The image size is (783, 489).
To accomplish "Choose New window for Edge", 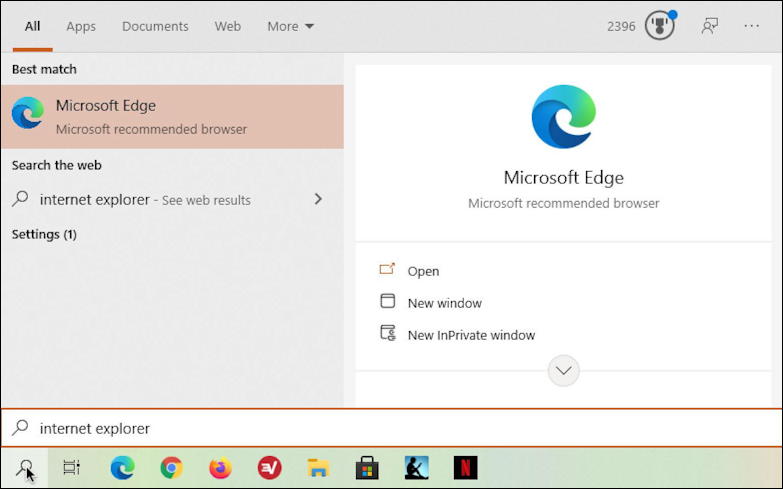I will (445, 303).
